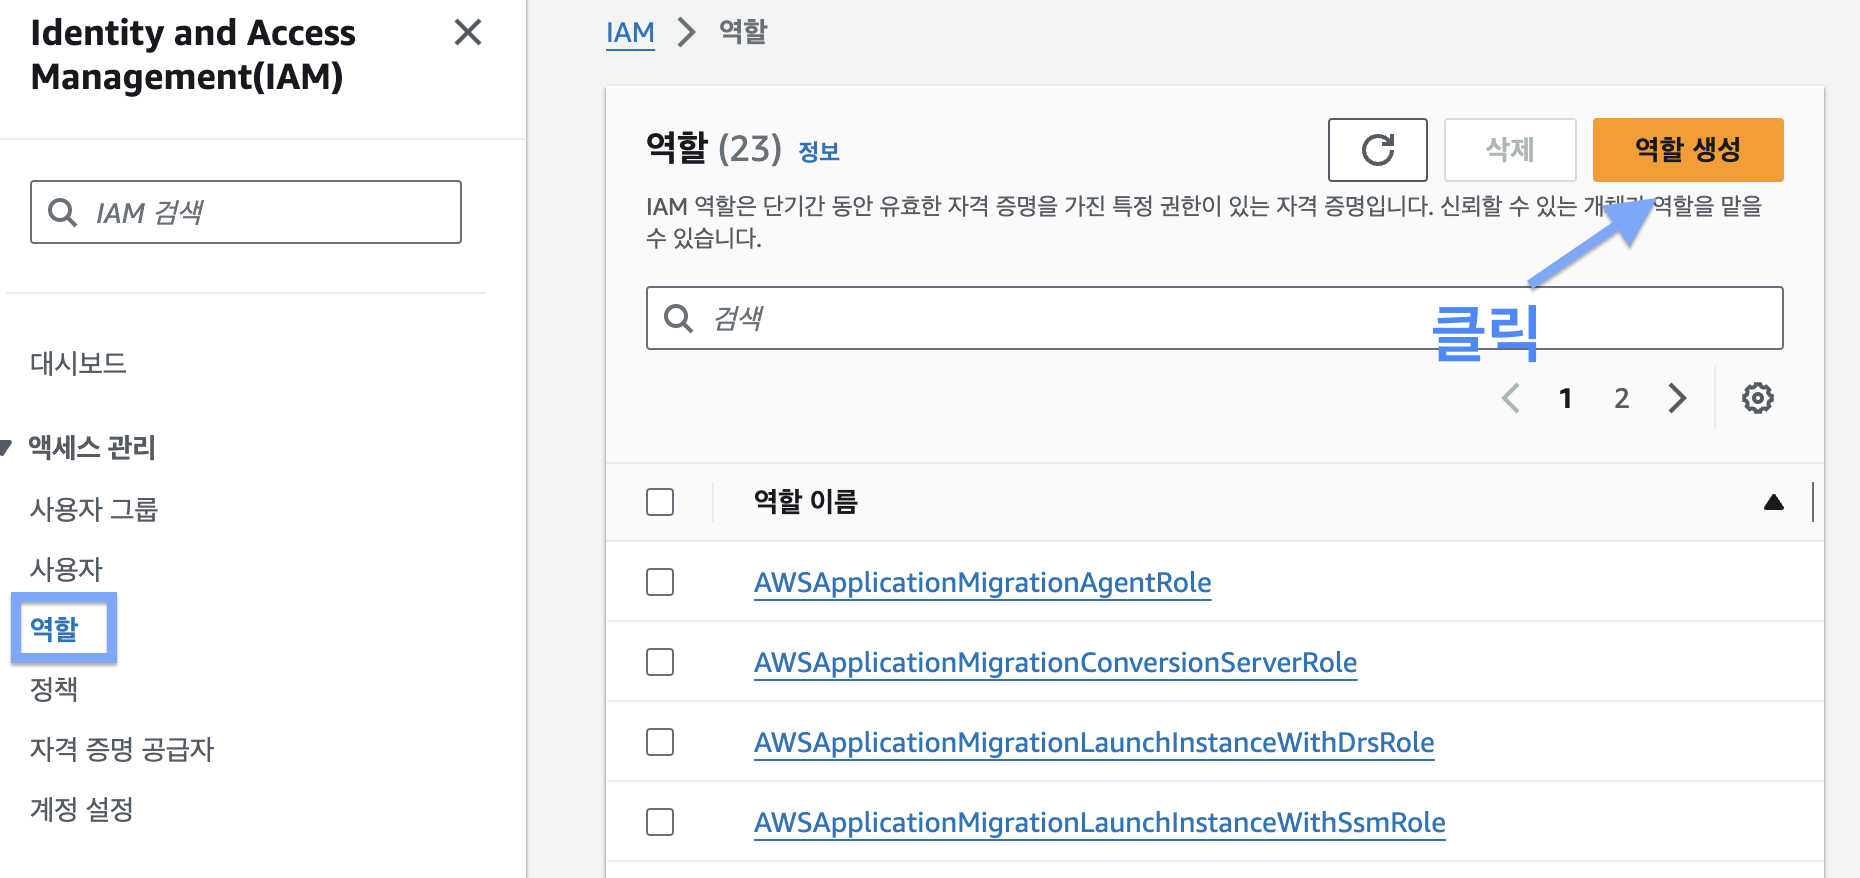1860x878 pixels.
Task: Click the IAM breadcrumb link
Action: click(630, 33)
